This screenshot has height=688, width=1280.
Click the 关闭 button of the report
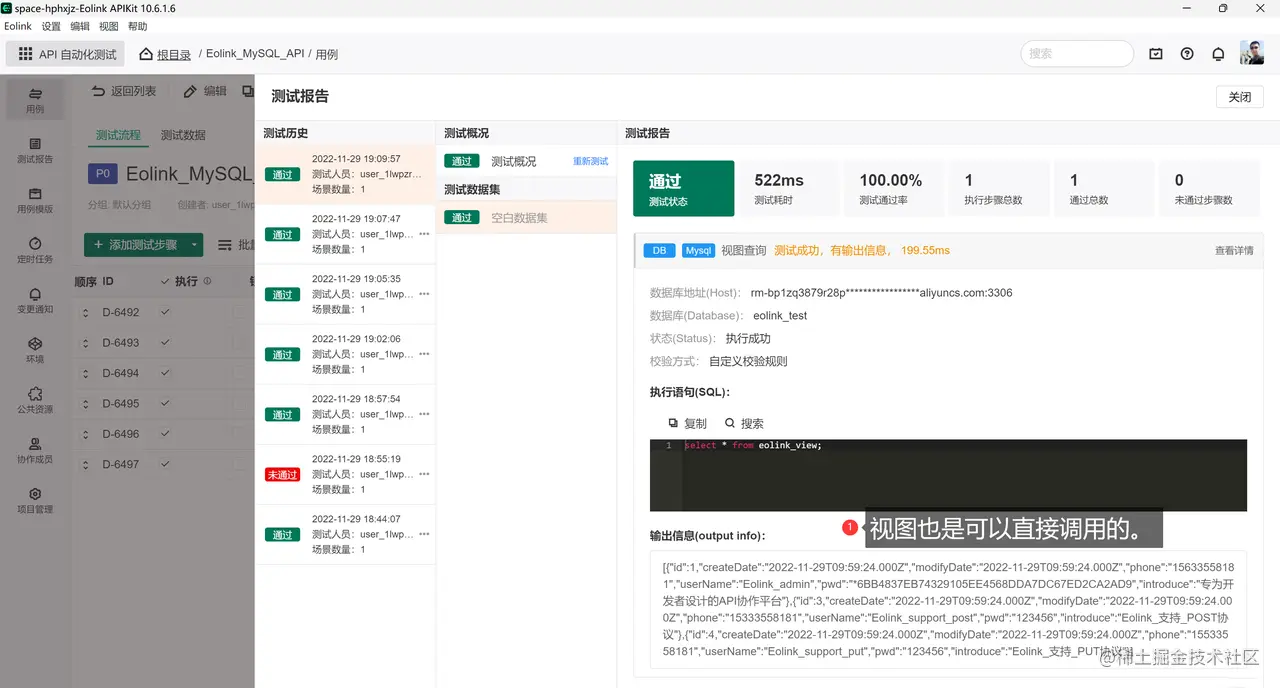coord(1240,97)
